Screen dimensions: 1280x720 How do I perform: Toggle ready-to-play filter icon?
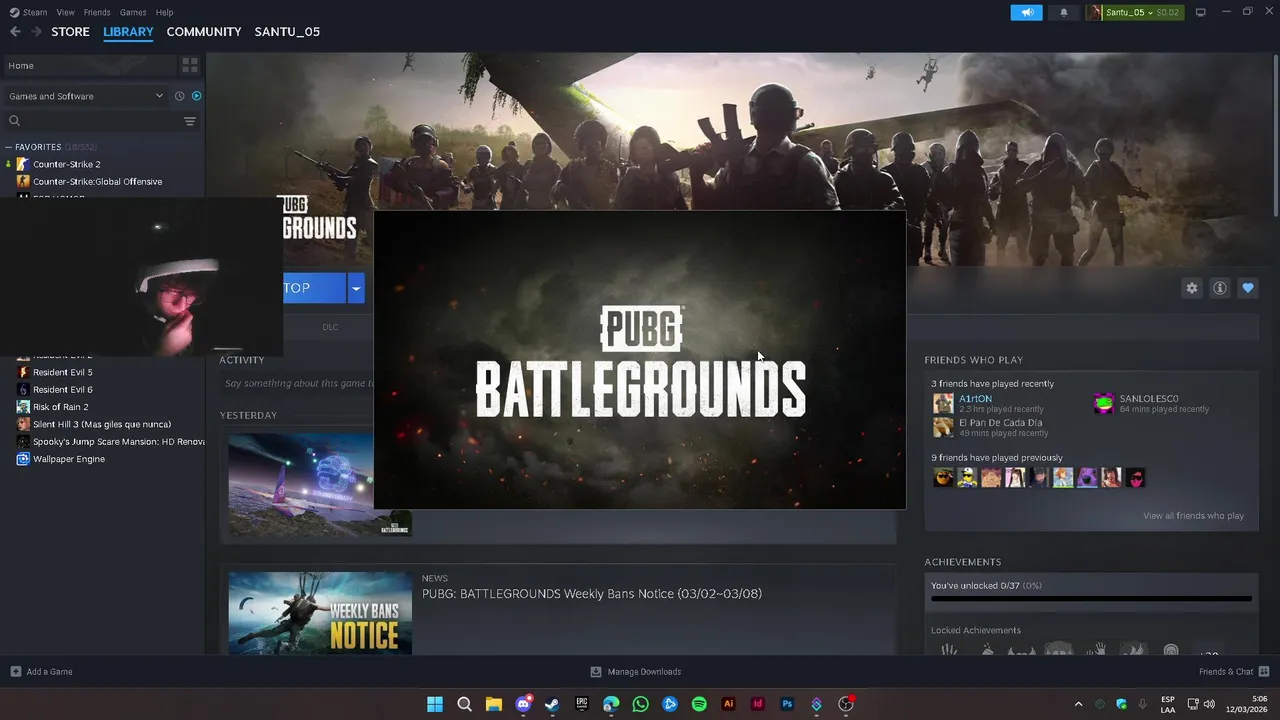click(196, 96)
